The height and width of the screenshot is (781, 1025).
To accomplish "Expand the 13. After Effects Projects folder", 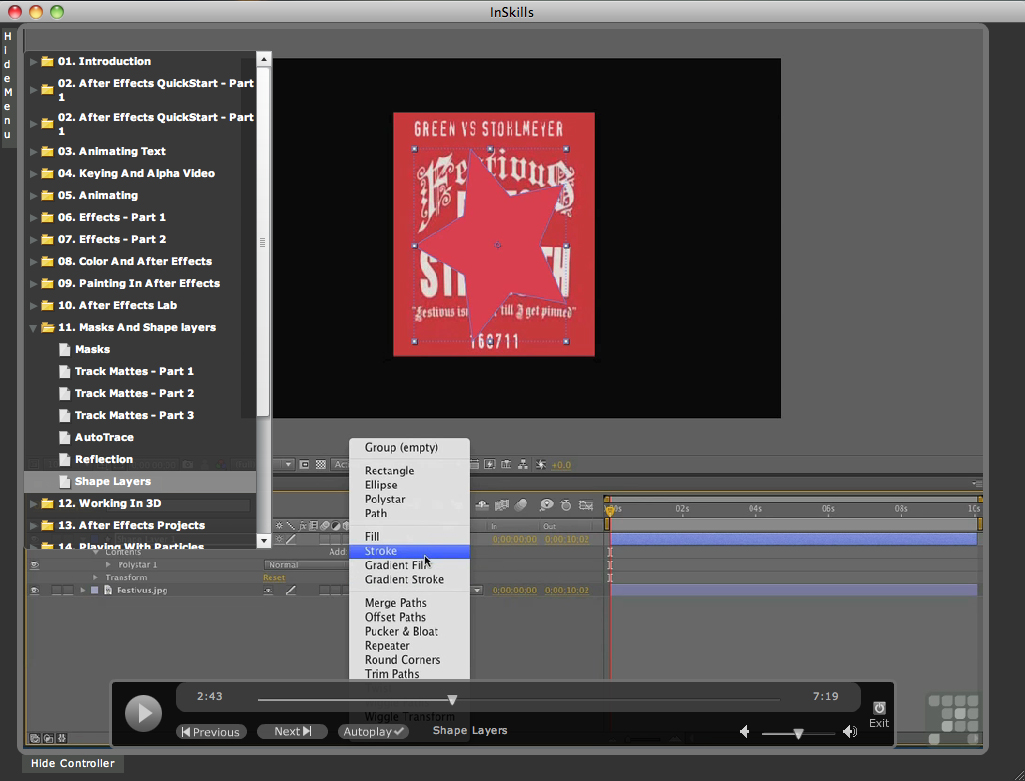I will 33,525.
